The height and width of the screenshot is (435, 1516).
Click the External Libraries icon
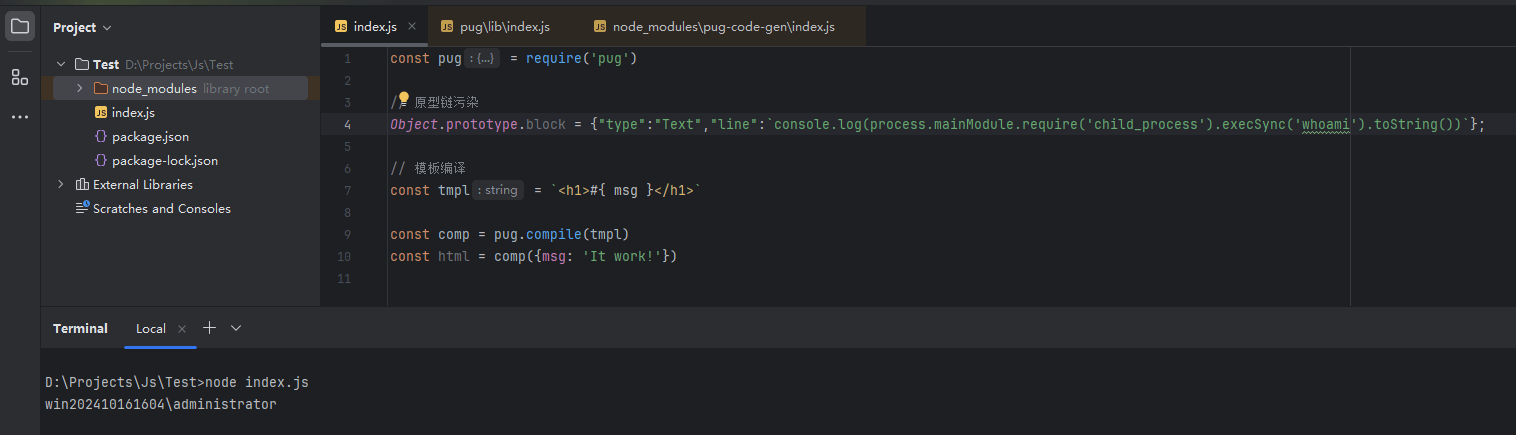82,185
